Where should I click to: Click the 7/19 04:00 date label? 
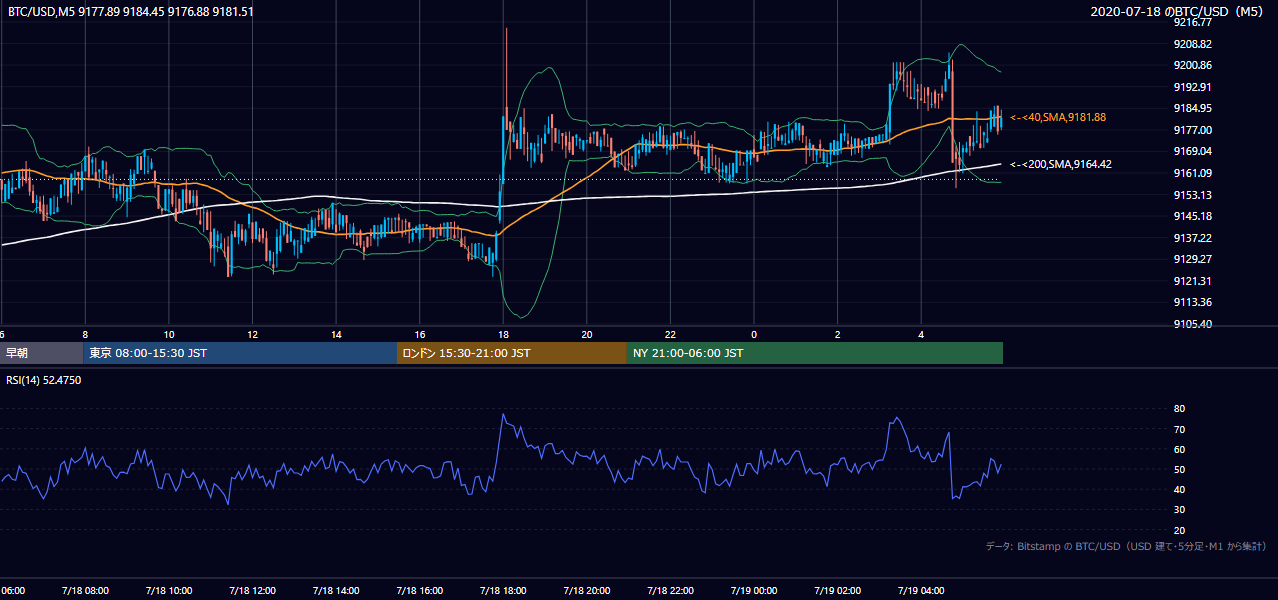pos(921,591)
